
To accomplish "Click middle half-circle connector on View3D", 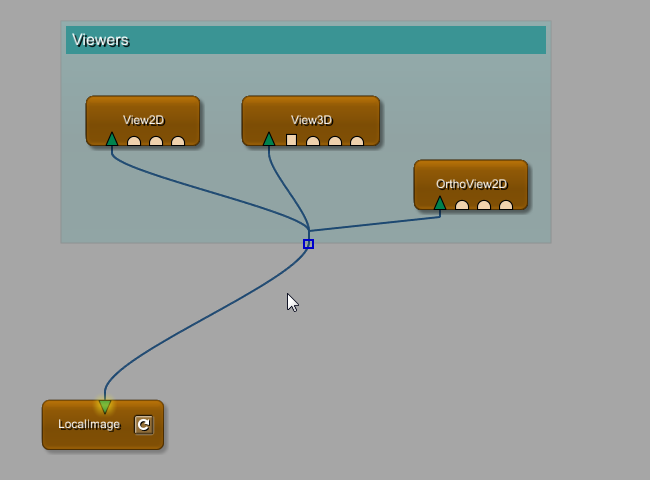I will click(335, 141).
